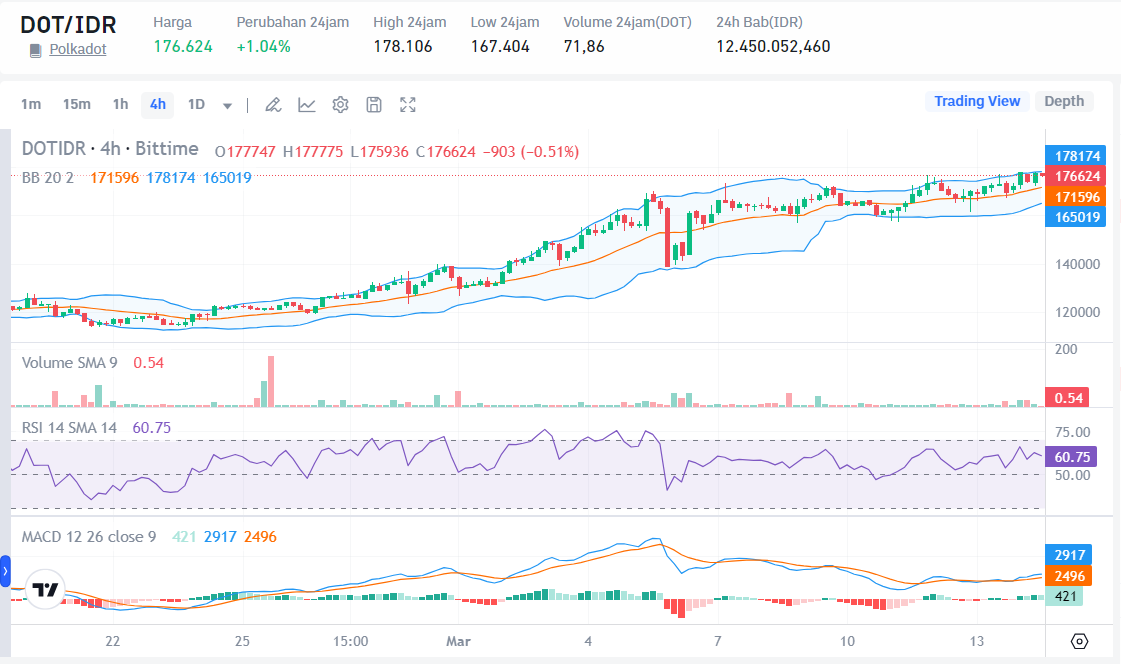The height and width of the screenshot is (664, 1121).
Task: Click the signal value tag 2496
Action: 1069,575
